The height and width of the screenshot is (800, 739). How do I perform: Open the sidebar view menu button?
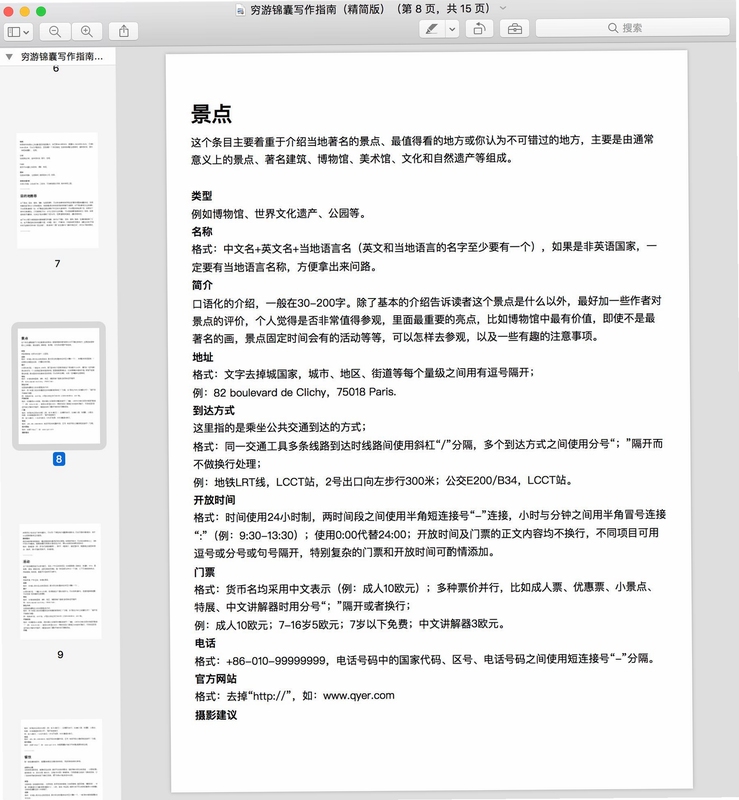tap(18, 32)
